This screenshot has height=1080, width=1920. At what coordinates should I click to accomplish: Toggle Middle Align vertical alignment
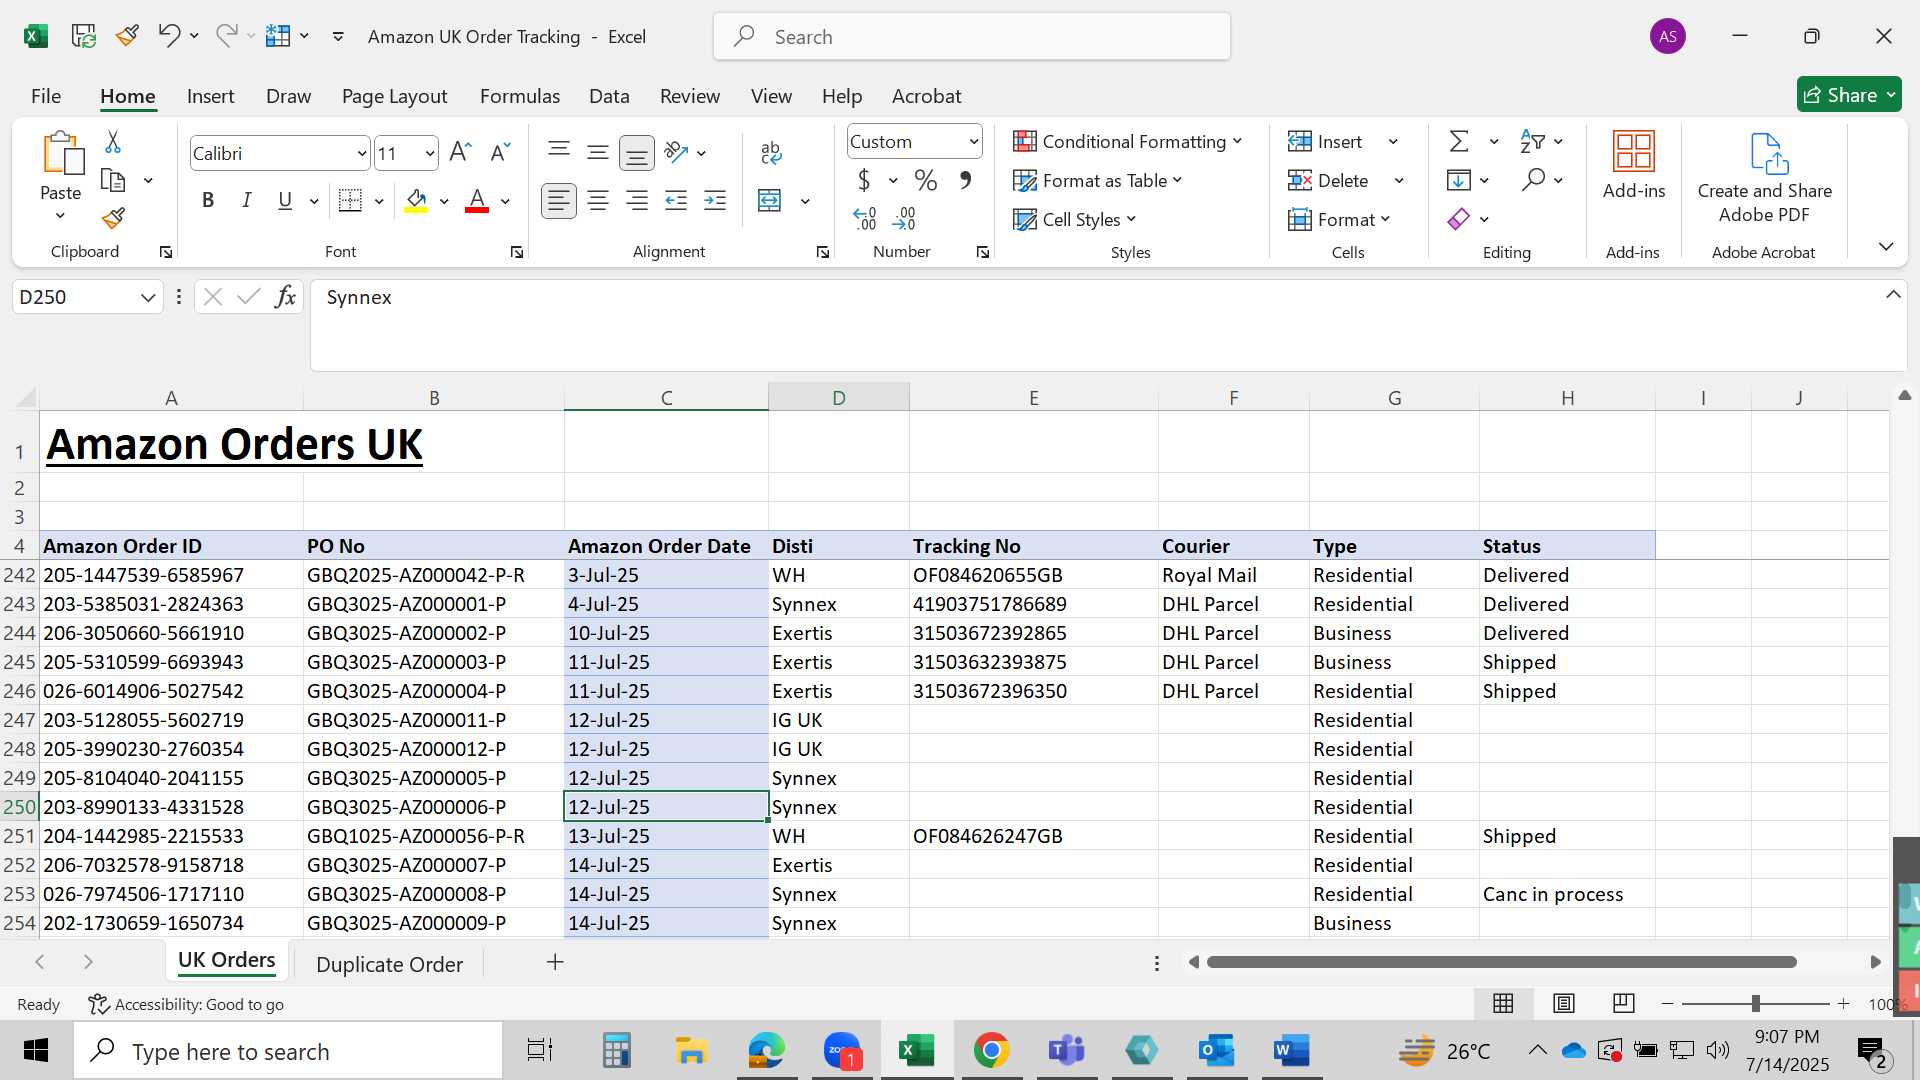(598, 152)
